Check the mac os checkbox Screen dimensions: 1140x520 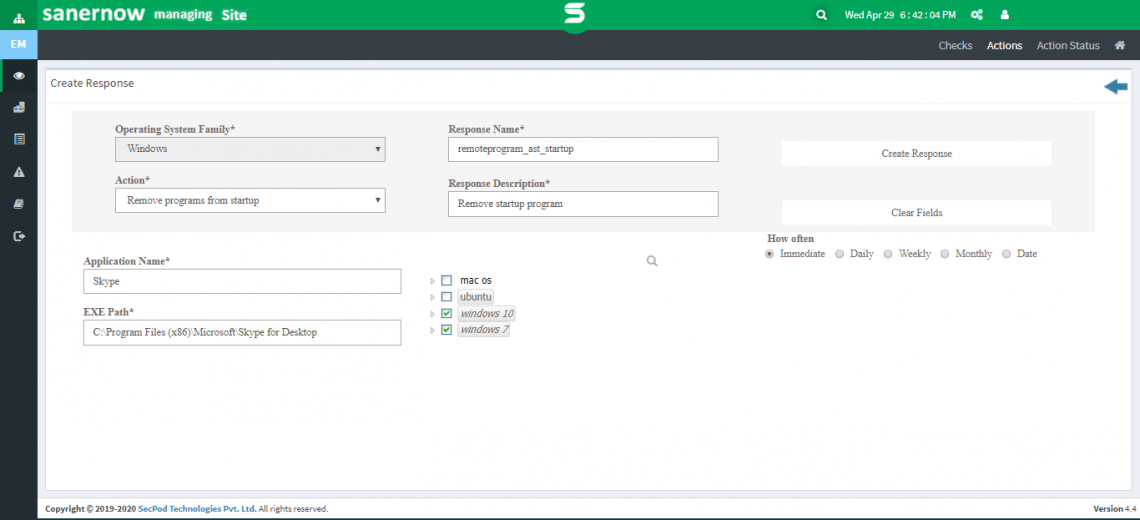point(446,281)
